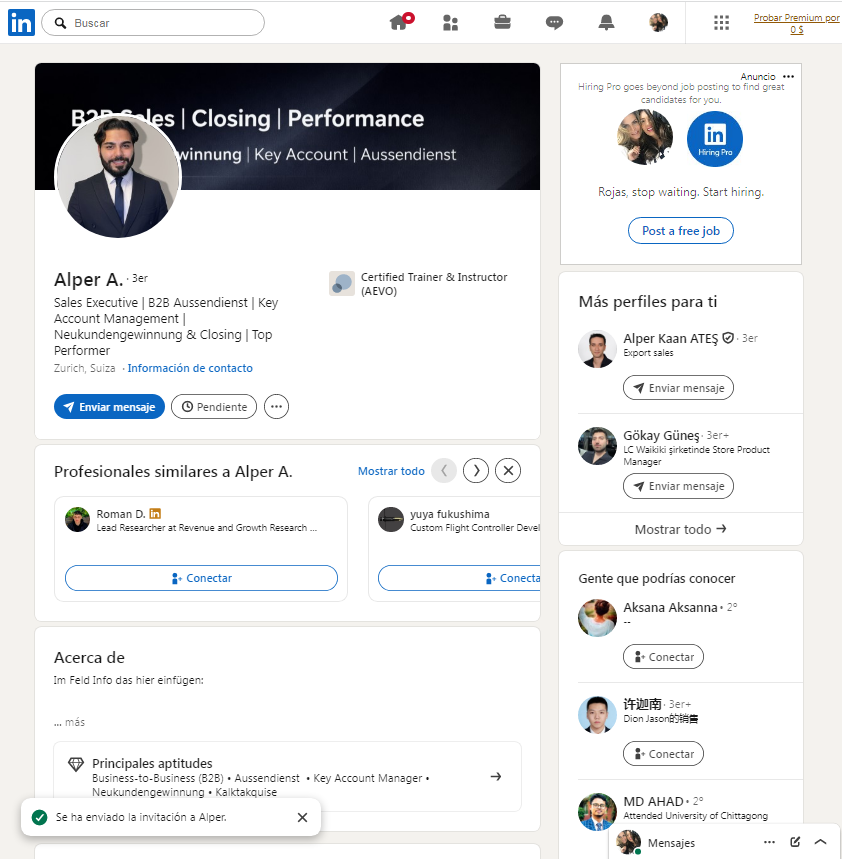Open 许迦南 profile photo
Image resolution: width=842 pixels, height=859 pixels.
click(597, 715)
